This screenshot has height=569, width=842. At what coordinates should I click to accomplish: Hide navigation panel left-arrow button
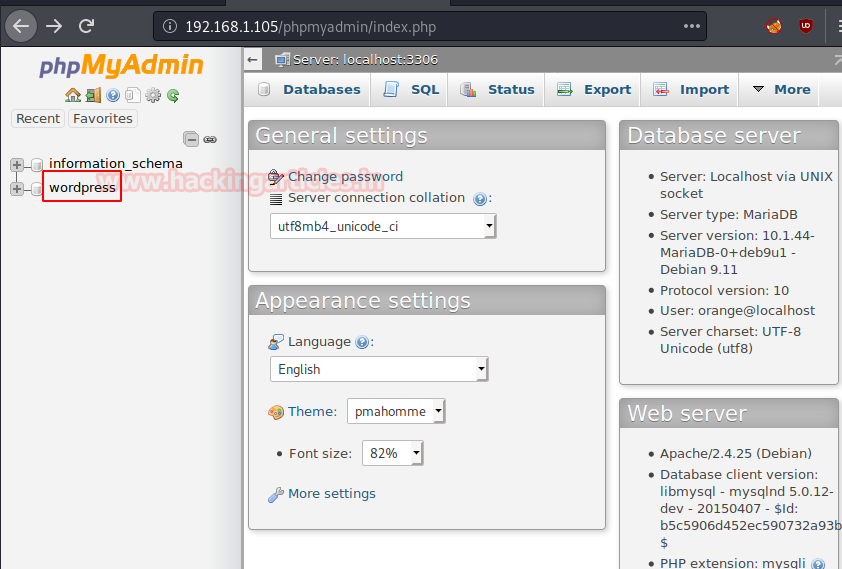point(252,60)
